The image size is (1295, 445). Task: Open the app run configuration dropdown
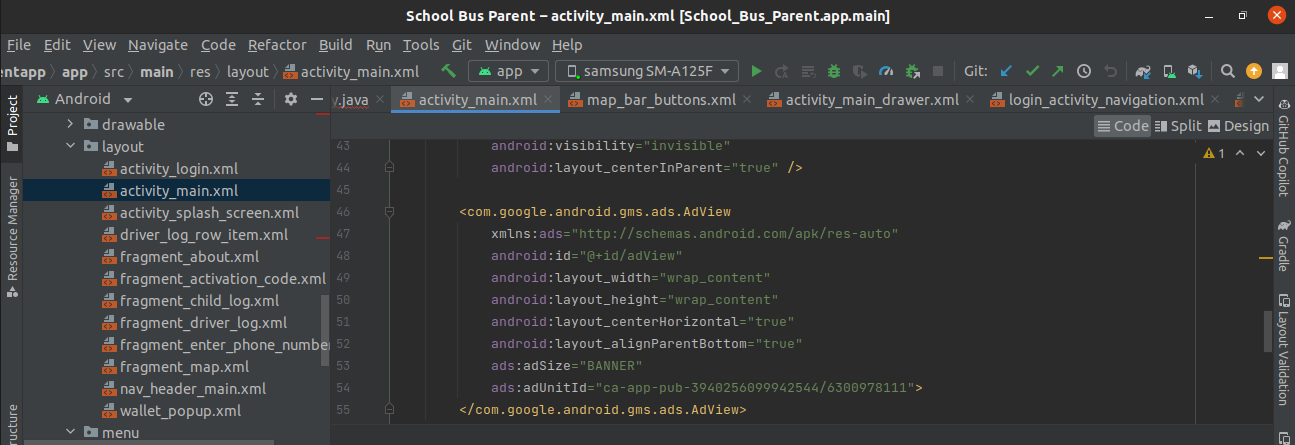(509, 71)
